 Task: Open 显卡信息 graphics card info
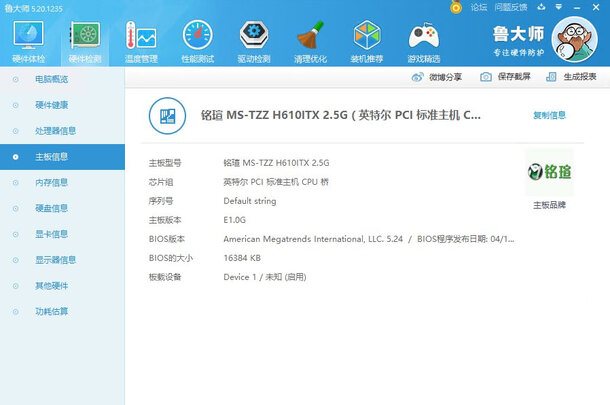point(52,234)
